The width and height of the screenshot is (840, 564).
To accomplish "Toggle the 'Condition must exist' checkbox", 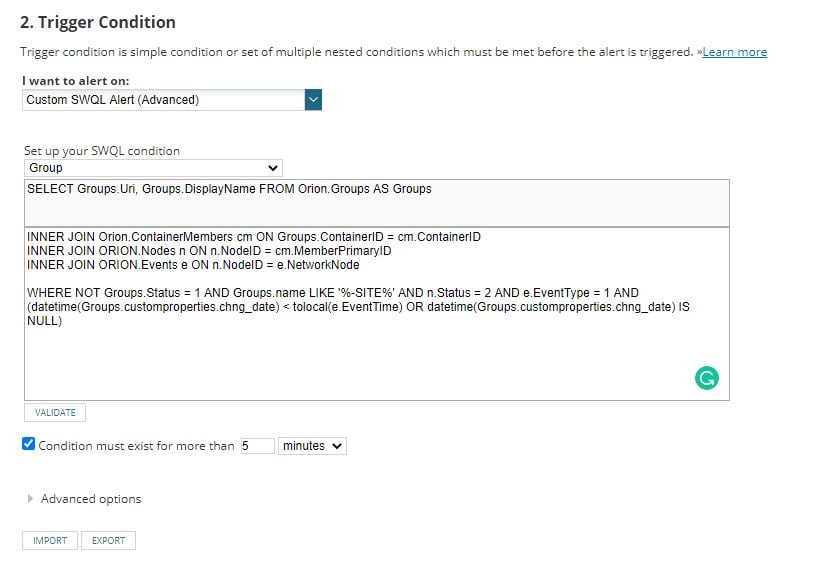I will tap(29, 445).
